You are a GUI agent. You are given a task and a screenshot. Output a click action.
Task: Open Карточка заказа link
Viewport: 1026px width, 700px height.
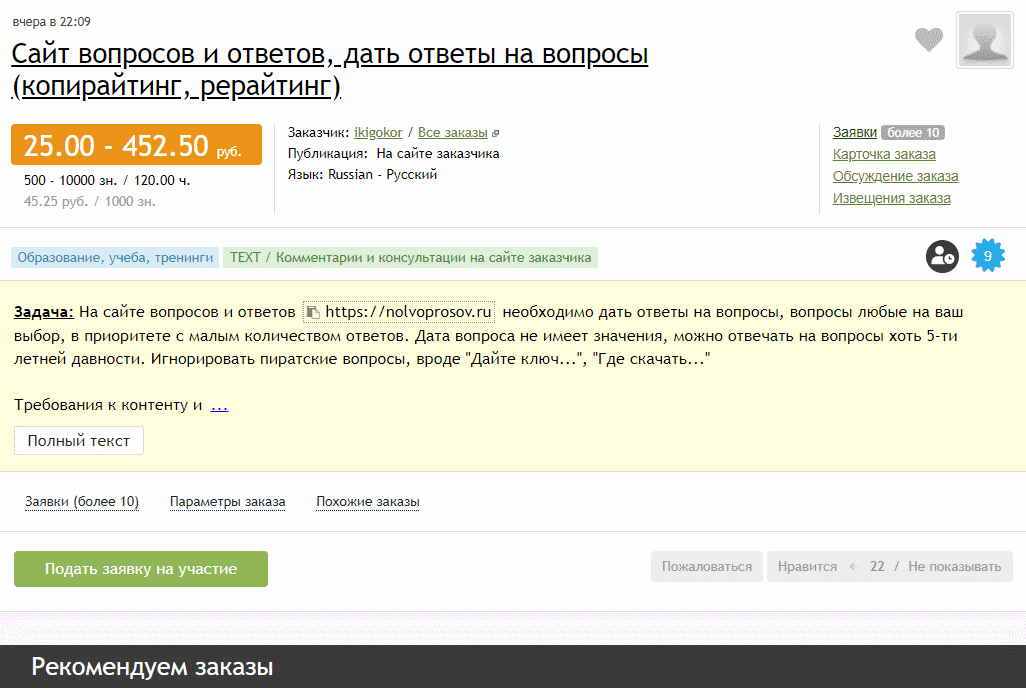click(884, 154)
